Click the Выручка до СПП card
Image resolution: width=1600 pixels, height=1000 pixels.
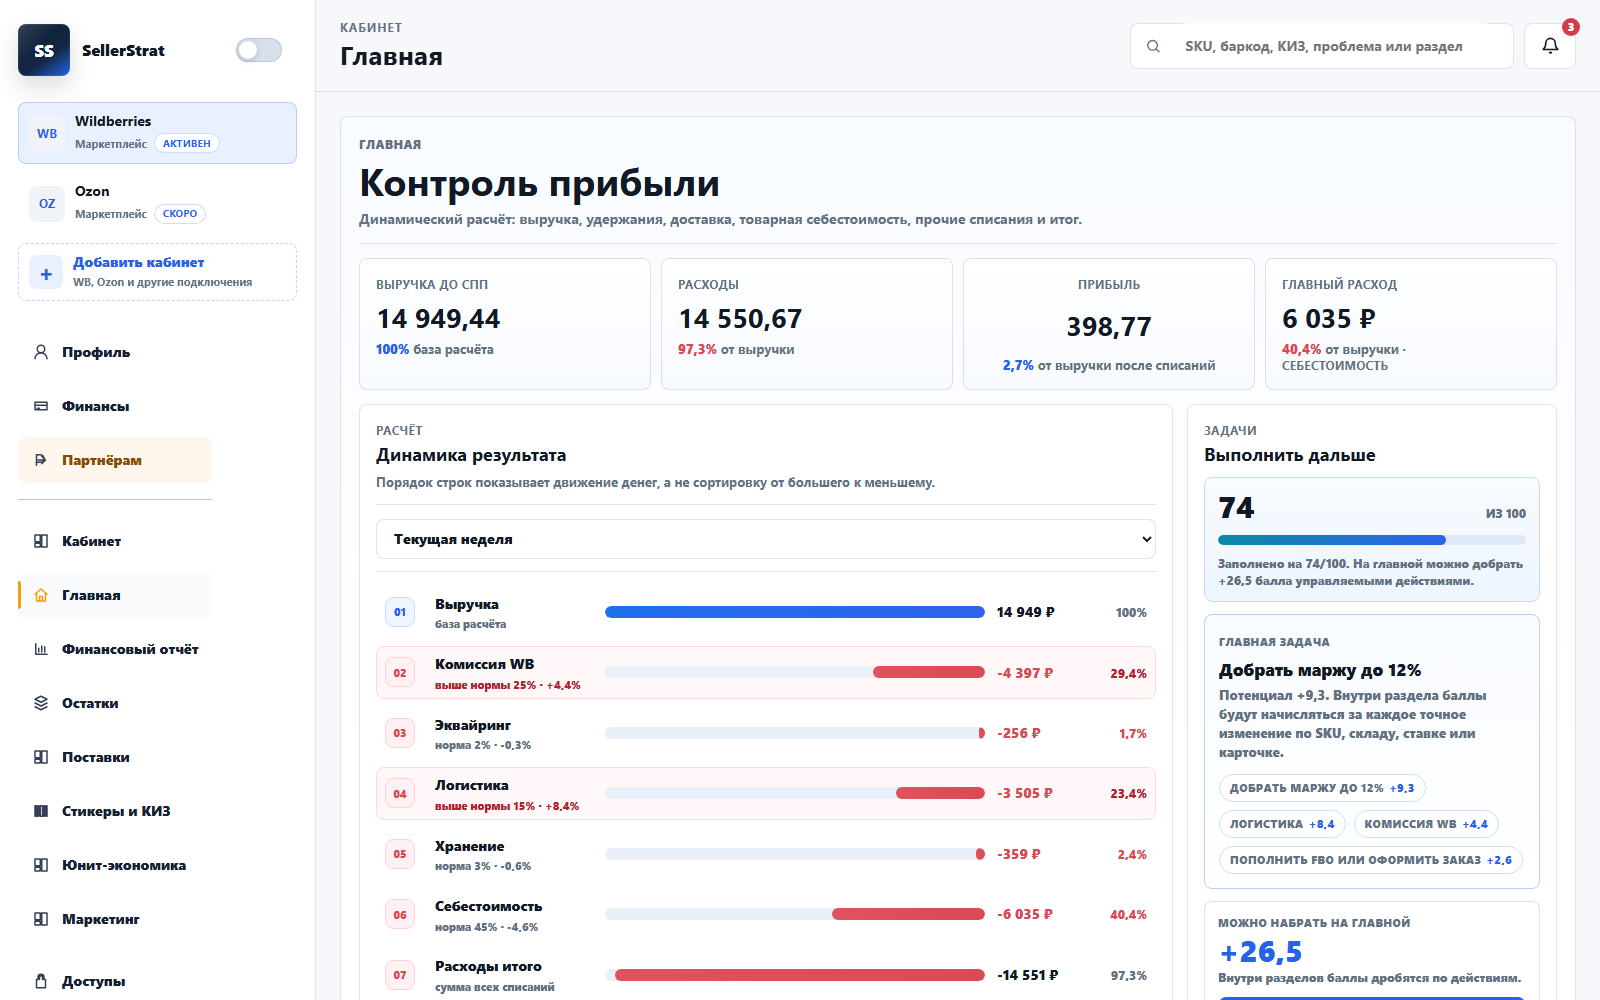tap(505, 324)
